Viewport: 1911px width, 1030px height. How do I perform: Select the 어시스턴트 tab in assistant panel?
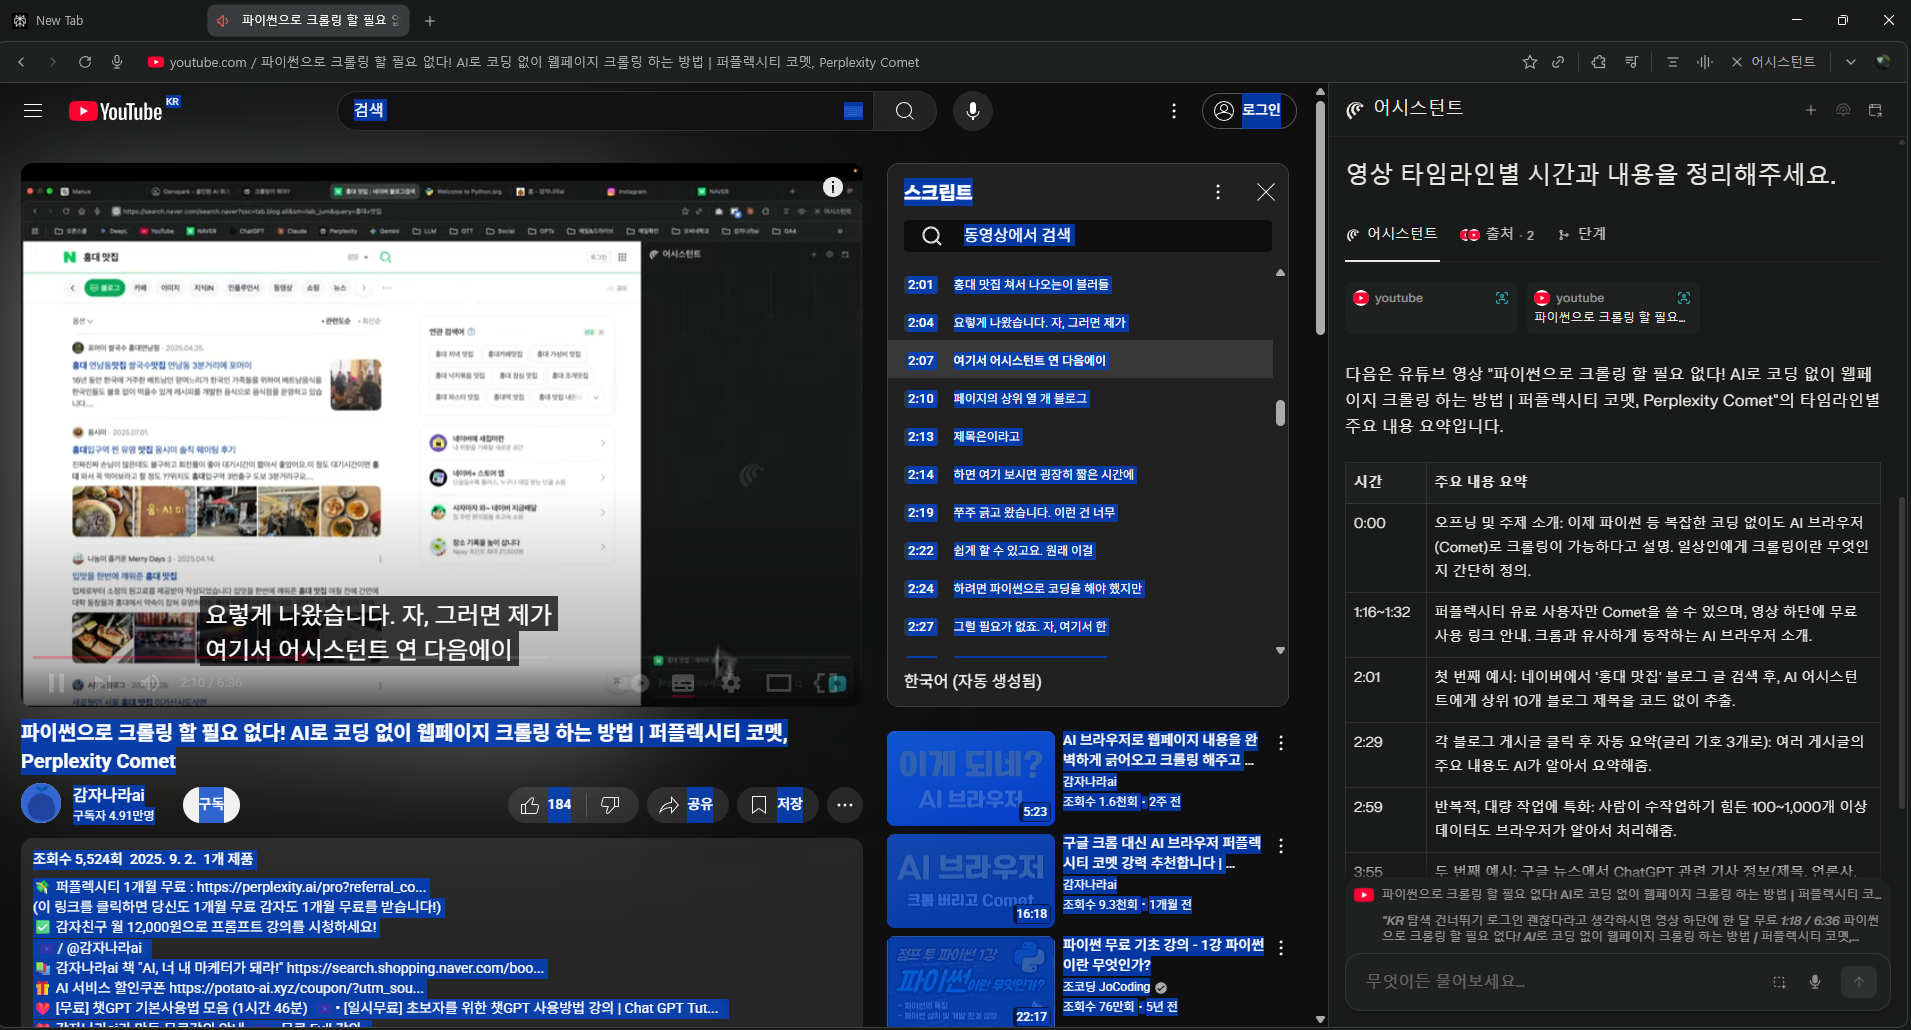(x=1392, y=234)
